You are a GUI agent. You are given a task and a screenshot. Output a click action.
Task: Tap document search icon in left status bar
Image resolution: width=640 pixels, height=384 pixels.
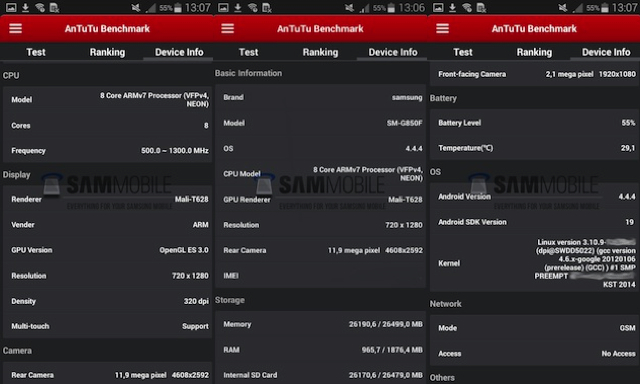(54, 7)
